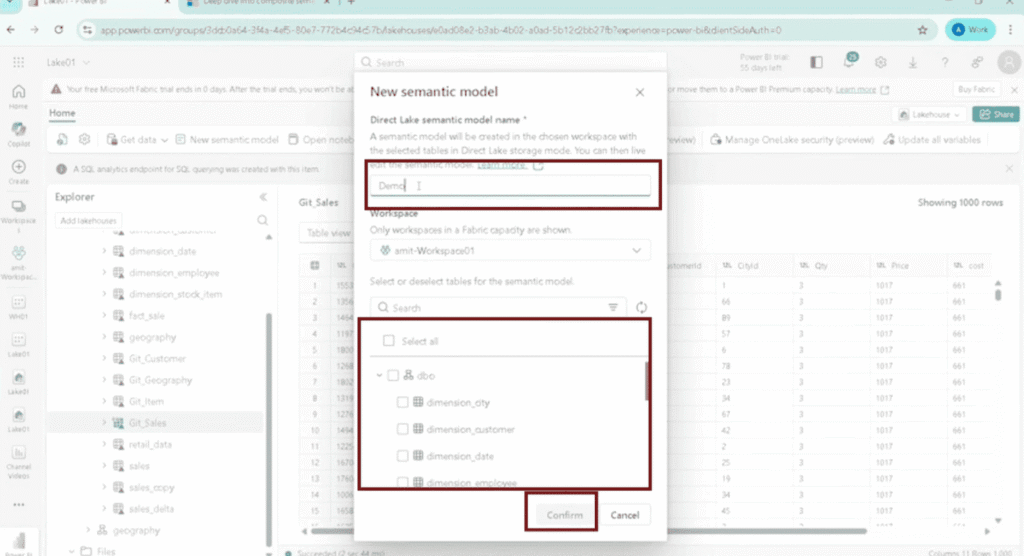Open the Home icon in left navigation
The width and height of the screenshot is (1024, 556).
(x=18, y=96)
